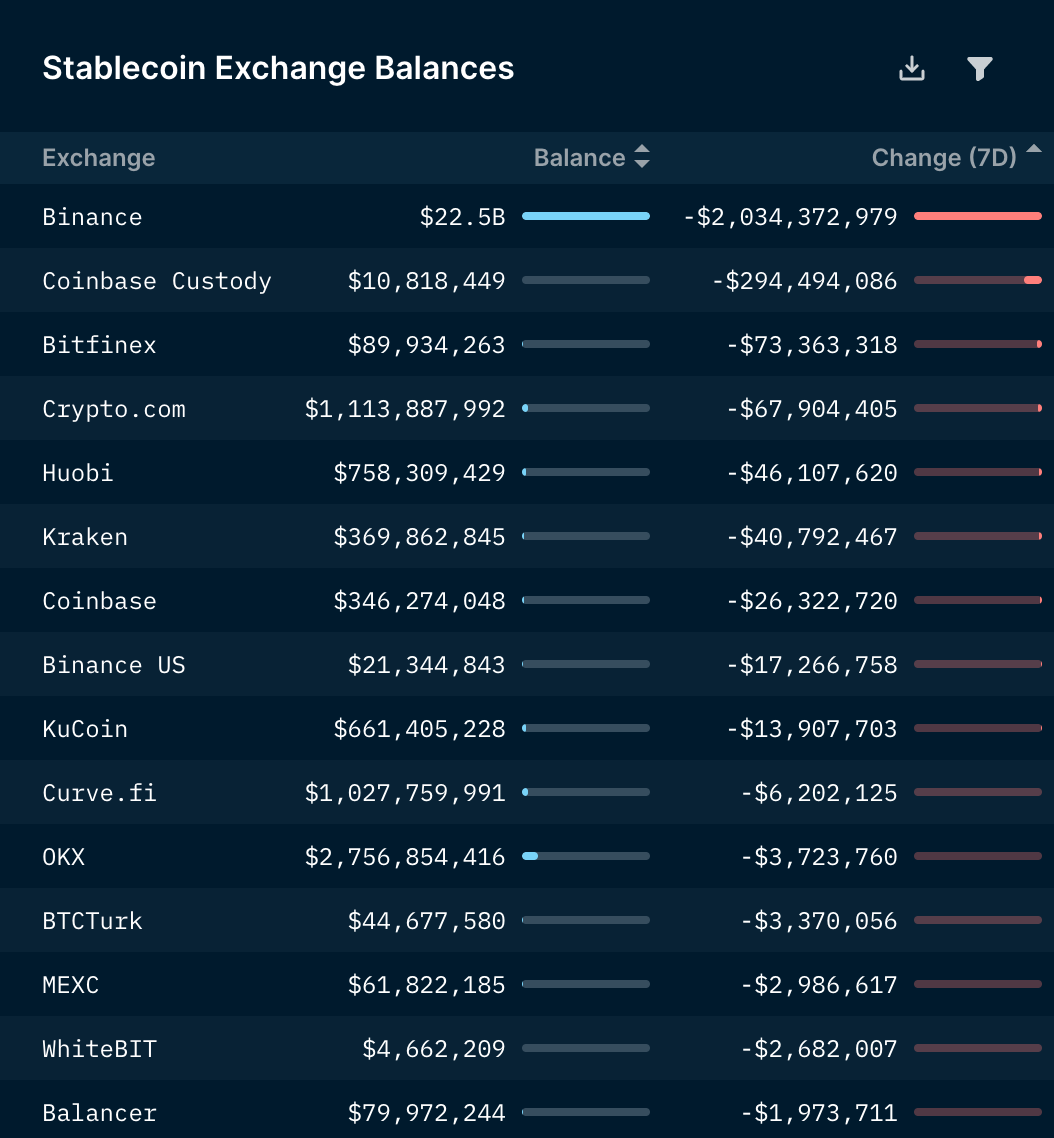This screenshot has height=1138, width=1054.
Task: Select the WhiteBIT exchange name
Action: click(x=99, y=1049)
